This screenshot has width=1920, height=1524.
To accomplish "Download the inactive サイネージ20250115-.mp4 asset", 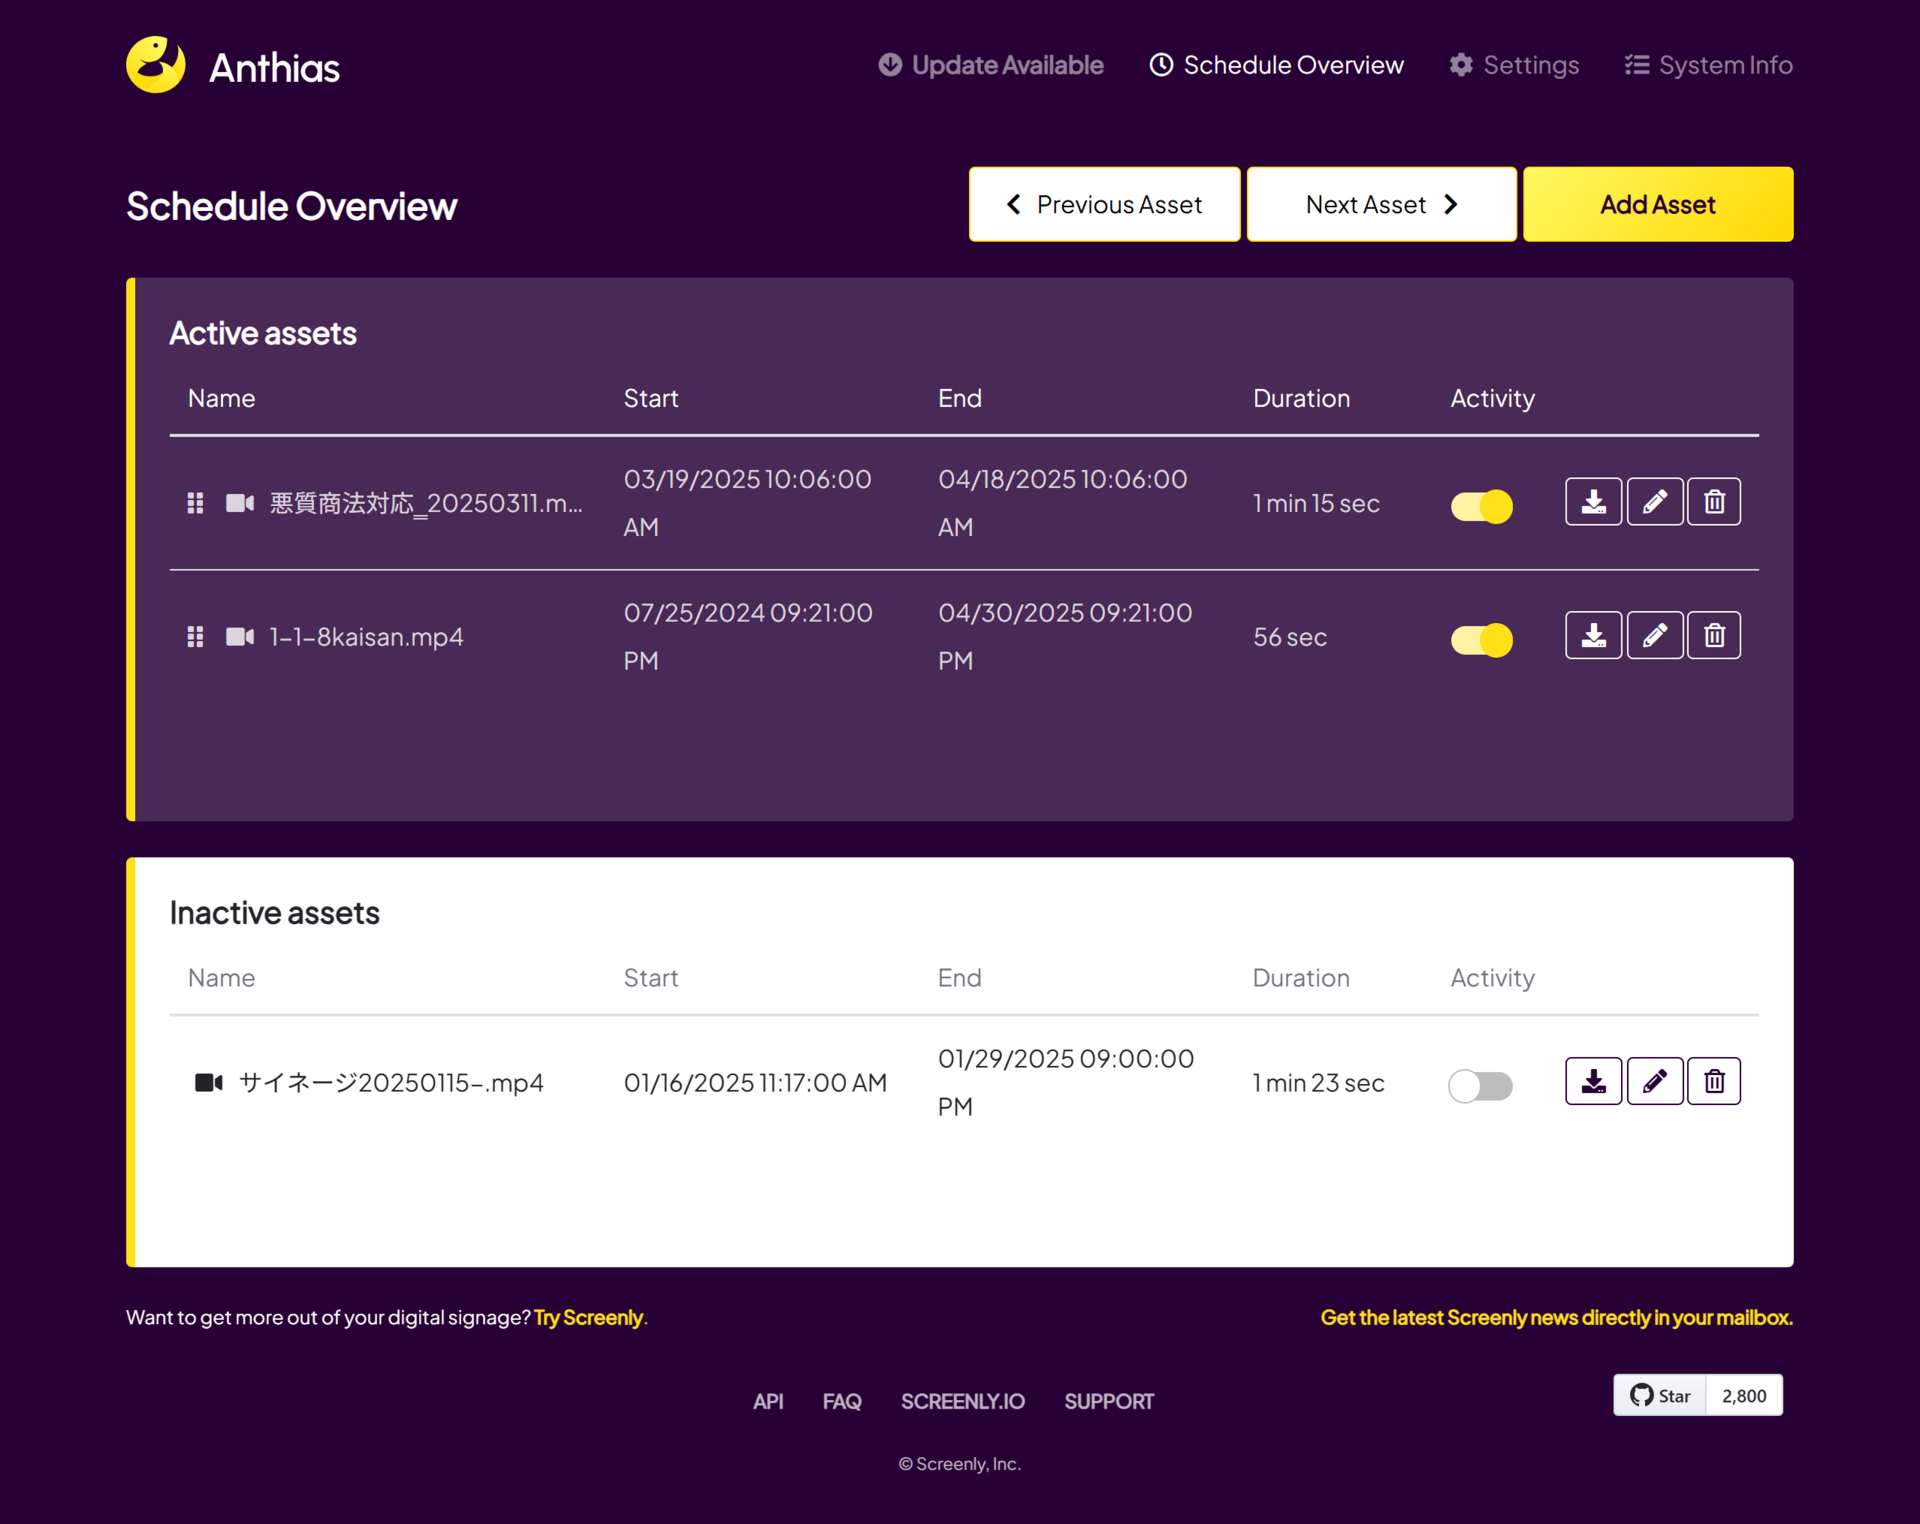I will (1593, 1081).
